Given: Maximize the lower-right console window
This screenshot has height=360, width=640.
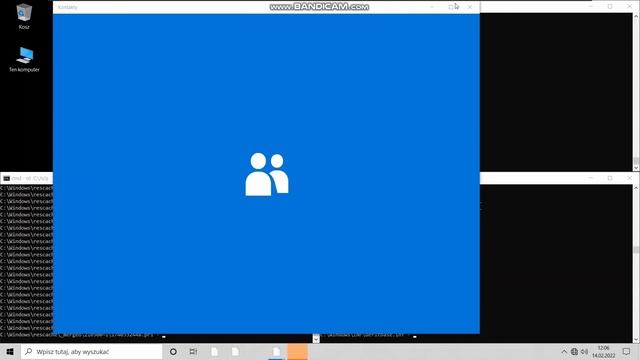Looking at the screenshot, I should pyautogui.click(x=610, y=178).
